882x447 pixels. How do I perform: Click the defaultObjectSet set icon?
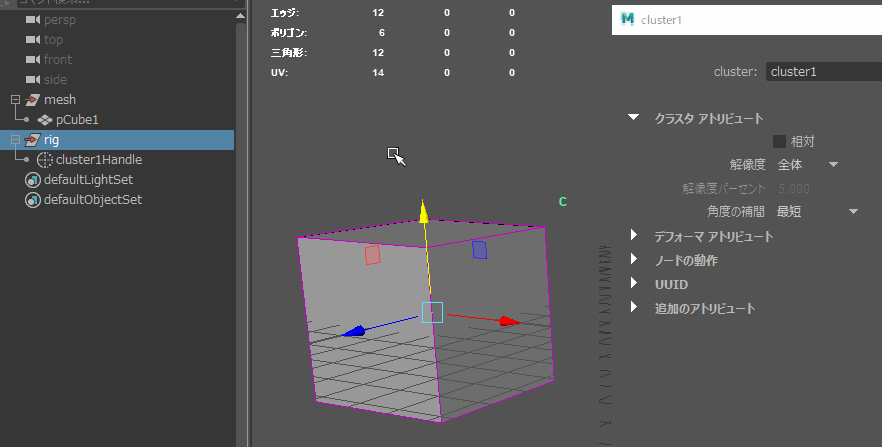(33, 200)
